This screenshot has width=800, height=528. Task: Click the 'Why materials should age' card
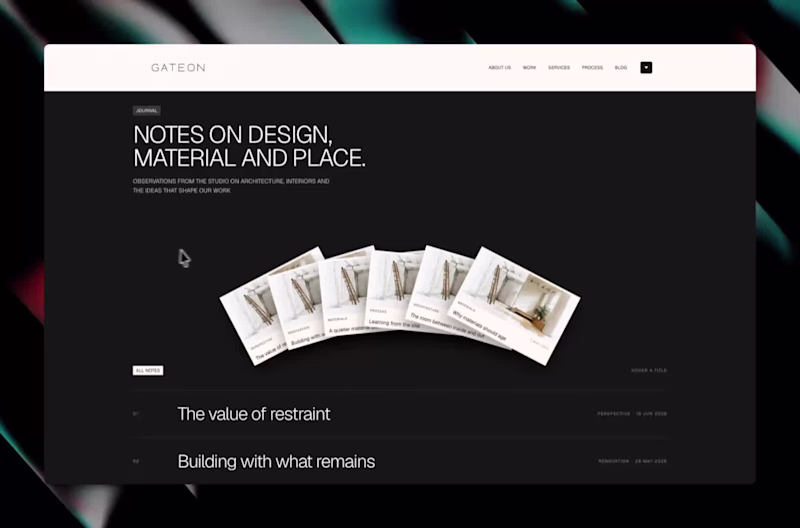(x=515, y=305)
